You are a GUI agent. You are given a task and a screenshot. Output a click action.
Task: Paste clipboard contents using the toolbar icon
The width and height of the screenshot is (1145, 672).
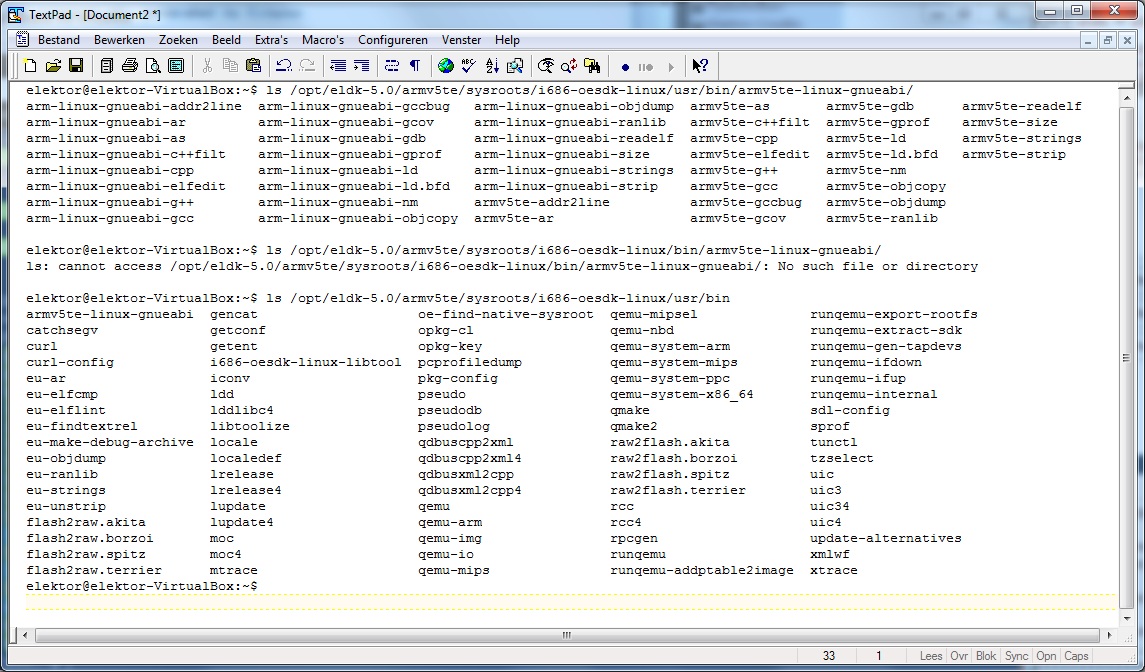[253, 66]
